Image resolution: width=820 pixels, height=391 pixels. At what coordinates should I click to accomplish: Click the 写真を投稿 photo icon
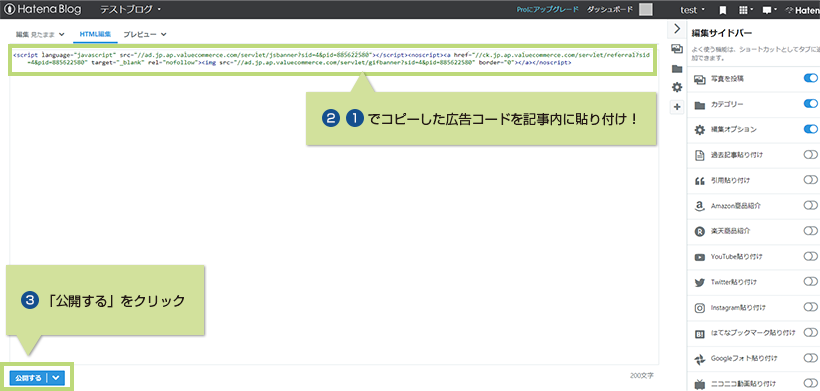point(700,79)
